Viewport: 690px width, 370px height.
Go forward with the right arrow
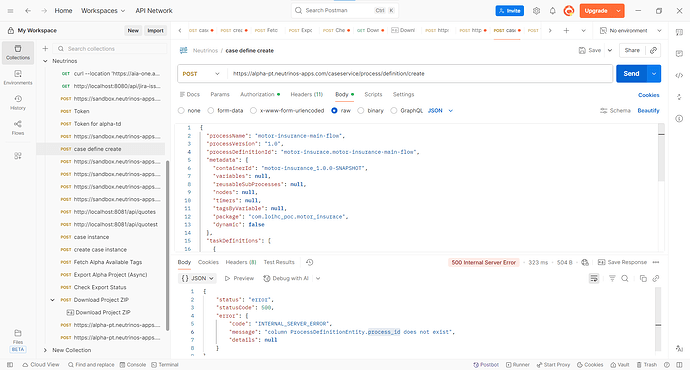tap(44, 11)
